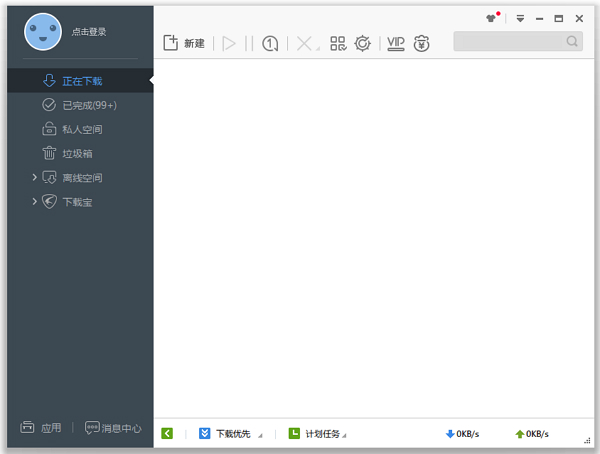Click the window resize grip

click(587, 441)
